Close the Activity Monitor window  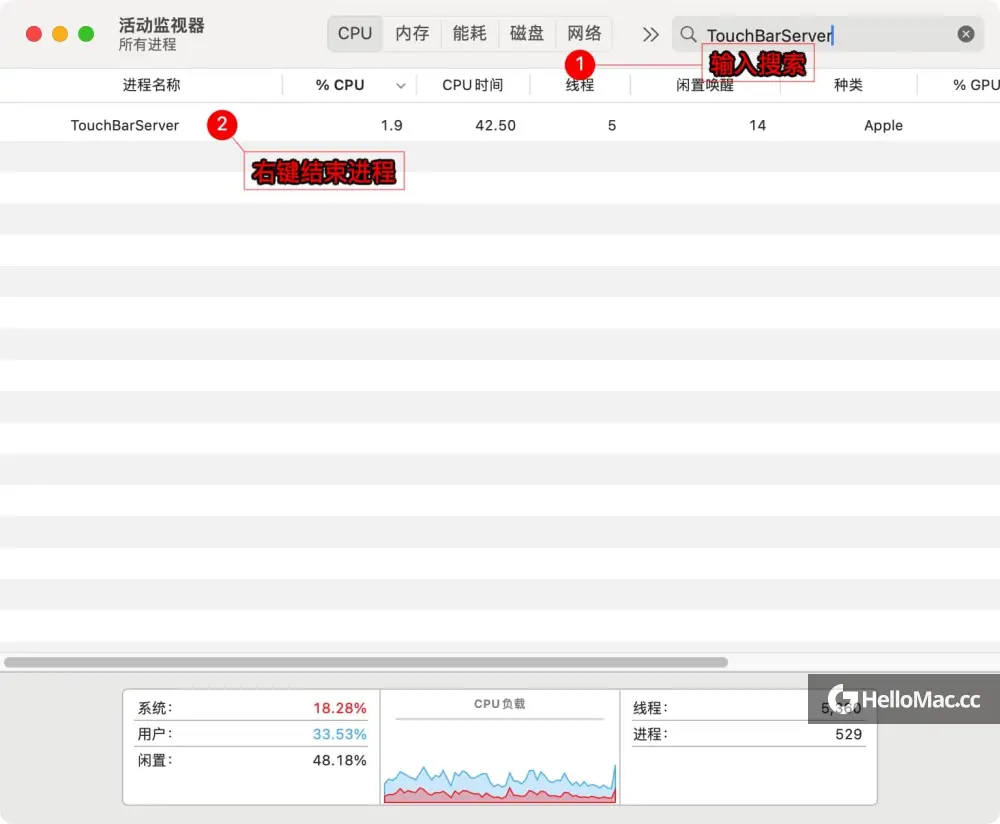tap(34, 34)
